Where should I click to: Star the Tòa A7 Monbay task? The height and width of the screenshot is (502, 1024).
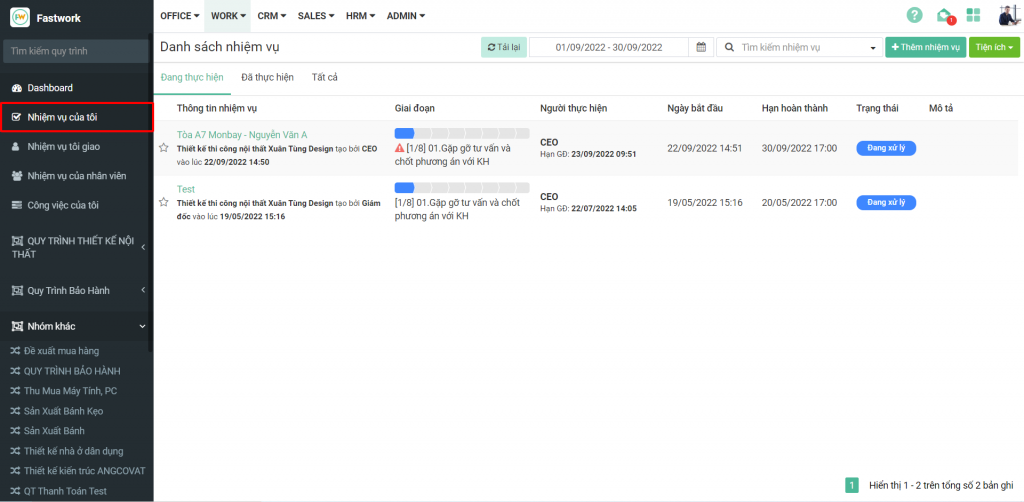[x=164, y=148]
